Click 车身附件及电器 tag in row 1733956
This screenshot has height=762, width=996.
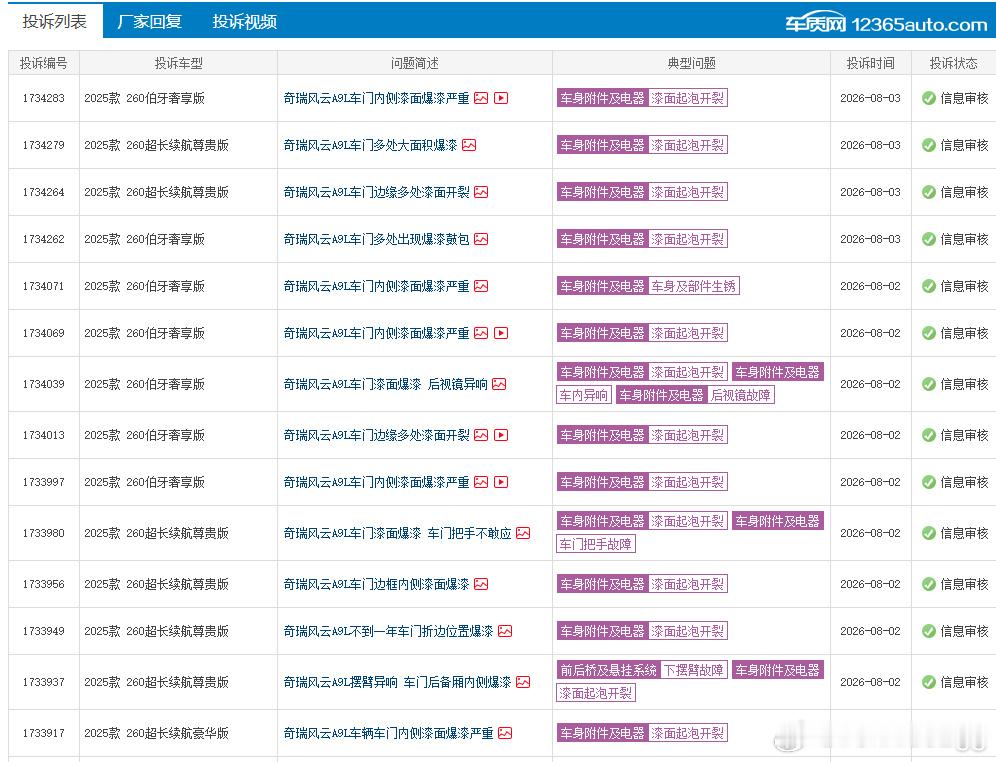coord(602,584)
